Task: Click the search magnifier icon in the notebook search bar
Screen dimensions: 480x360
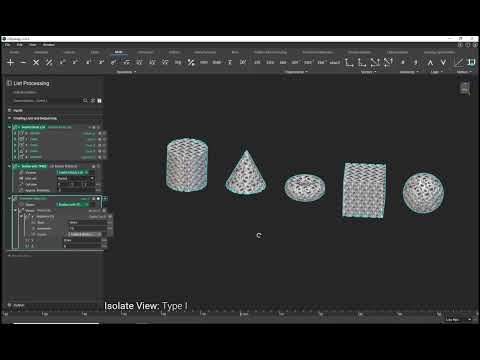Action: click(x=85, y=100)
